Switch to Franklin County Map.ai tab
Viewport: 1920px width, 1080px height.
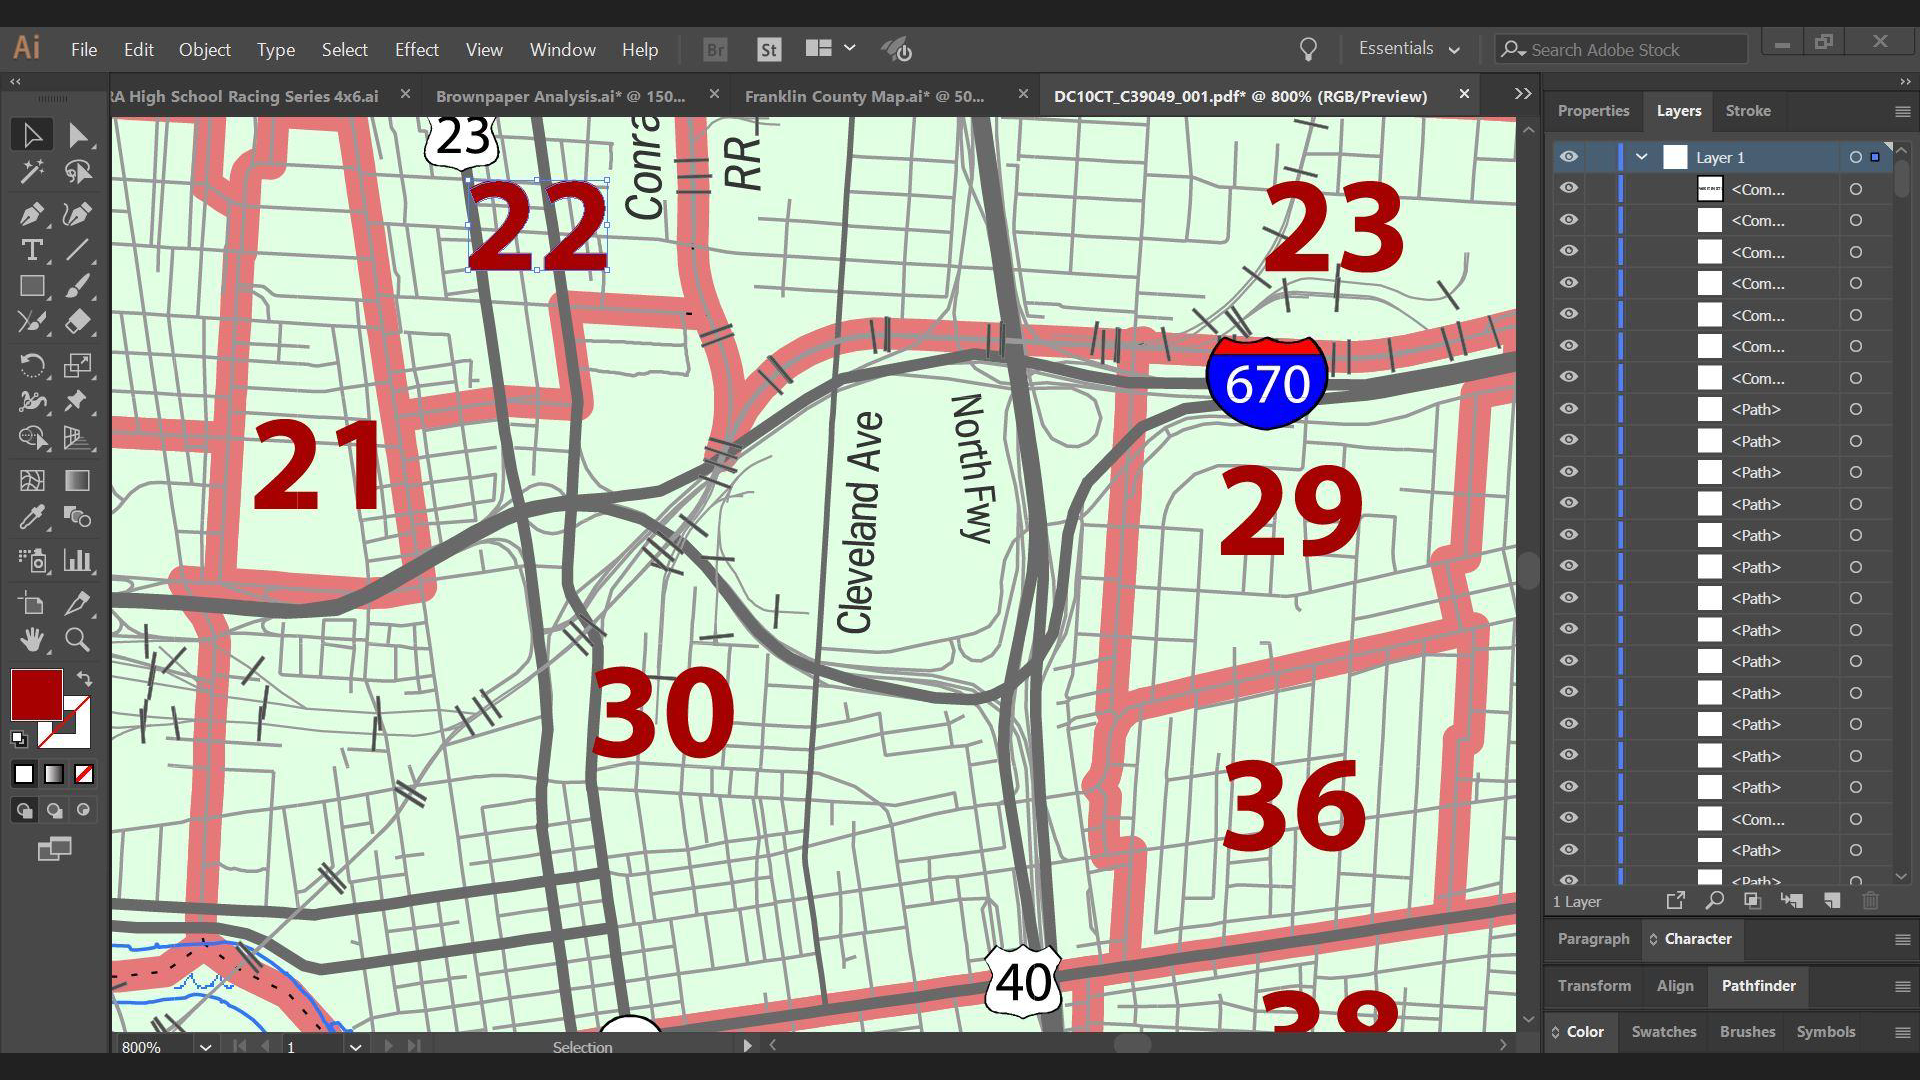pos(864,96)
